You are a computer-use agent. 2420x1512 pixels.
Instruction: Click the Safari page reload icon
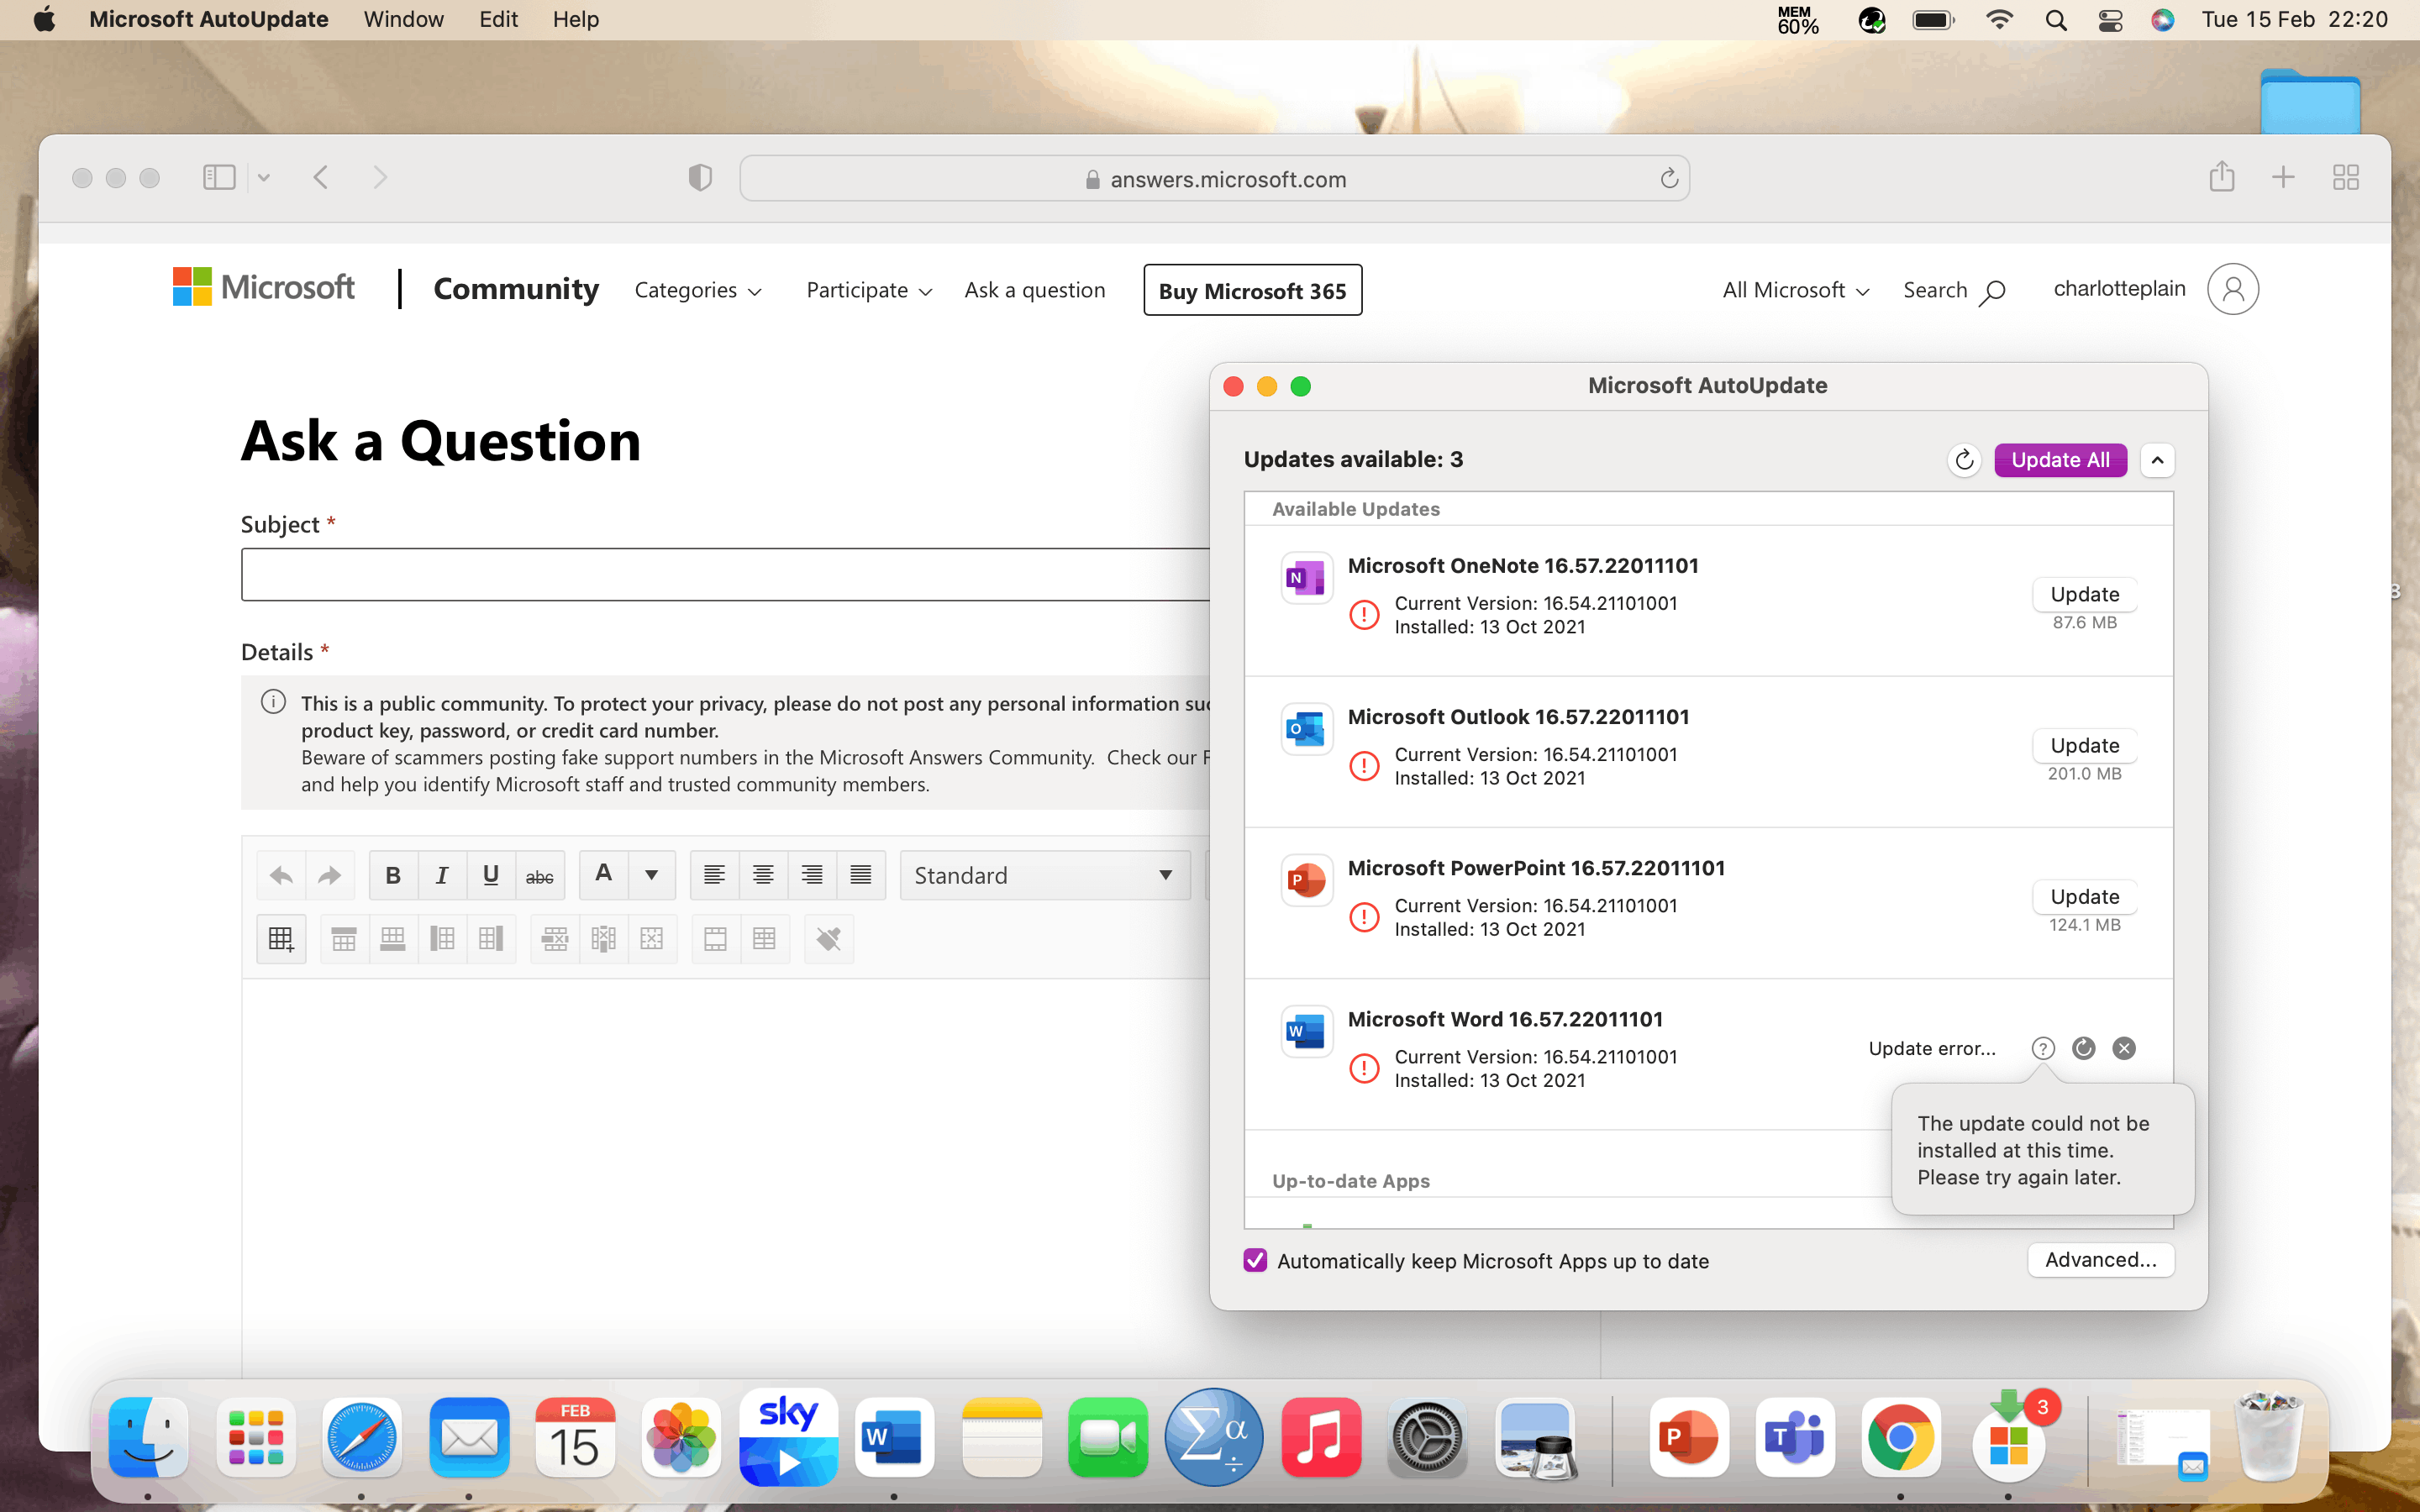pyautogui.click(x=1668, y=179)
